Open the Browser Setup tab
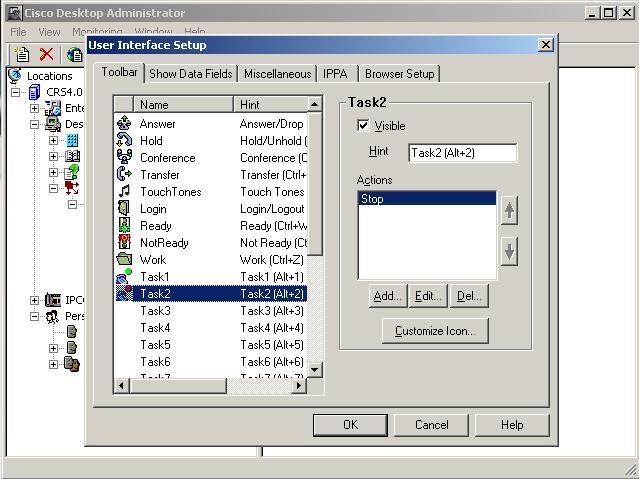Viewport: 639px width, 479px height. 400,74
